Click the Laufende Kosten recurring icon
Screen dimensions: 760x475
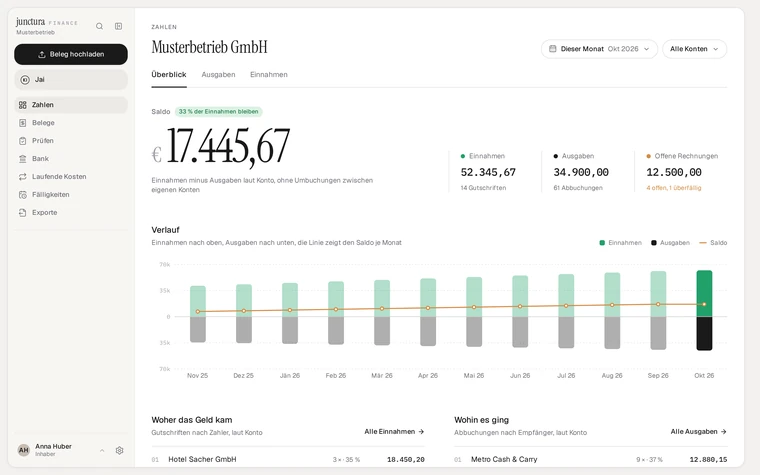pos(22,176)
